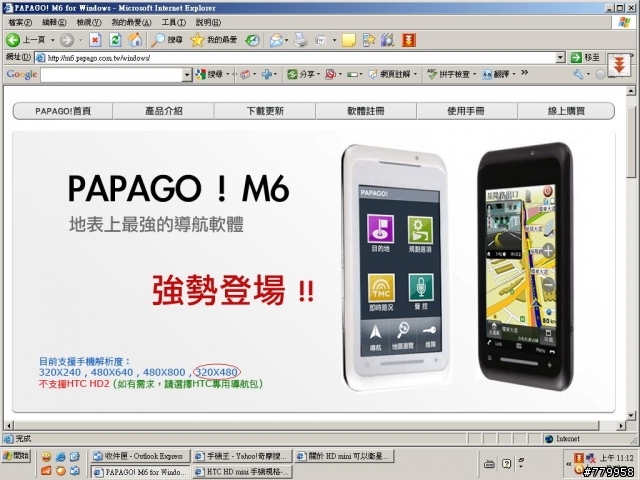640x480 pixels.
Task: Click the blue plus icon in Google Toolbar
Action: point(267,74)
